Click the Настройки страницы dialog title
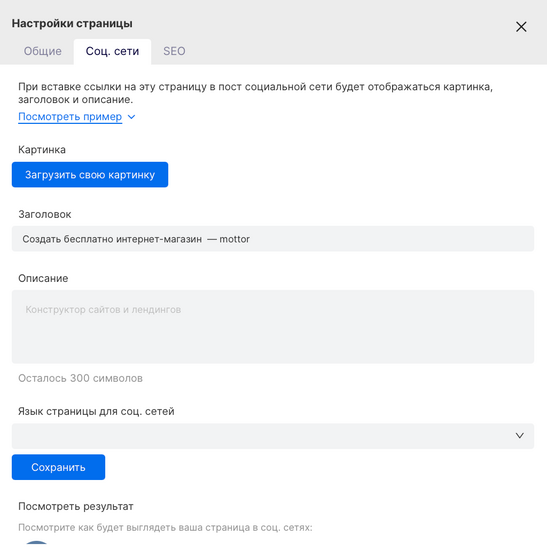Screen dimensions: 547x551 [x=72, y=24]
